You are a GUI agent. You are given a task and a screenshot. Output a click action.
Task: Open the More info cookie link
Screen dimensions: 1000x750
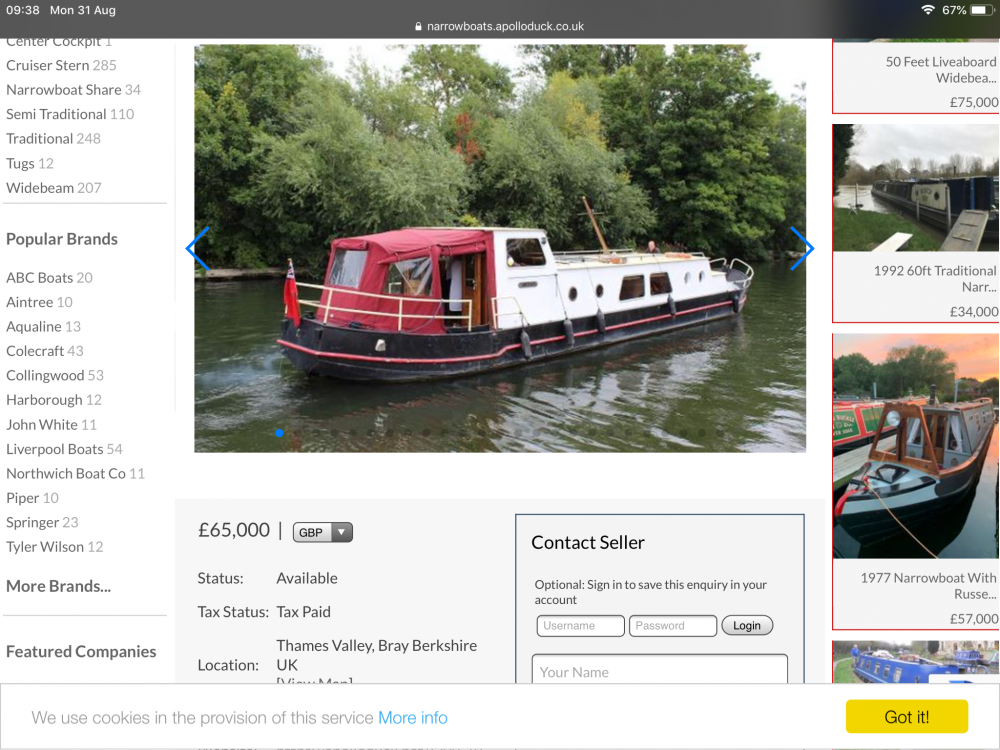click(x=413, y=717)
